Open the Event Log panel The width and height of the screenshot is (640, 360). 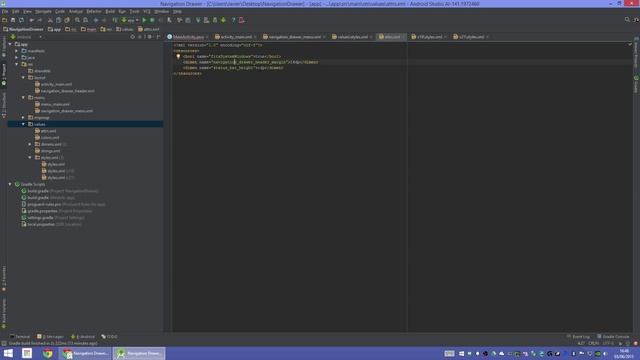point(578,337)
